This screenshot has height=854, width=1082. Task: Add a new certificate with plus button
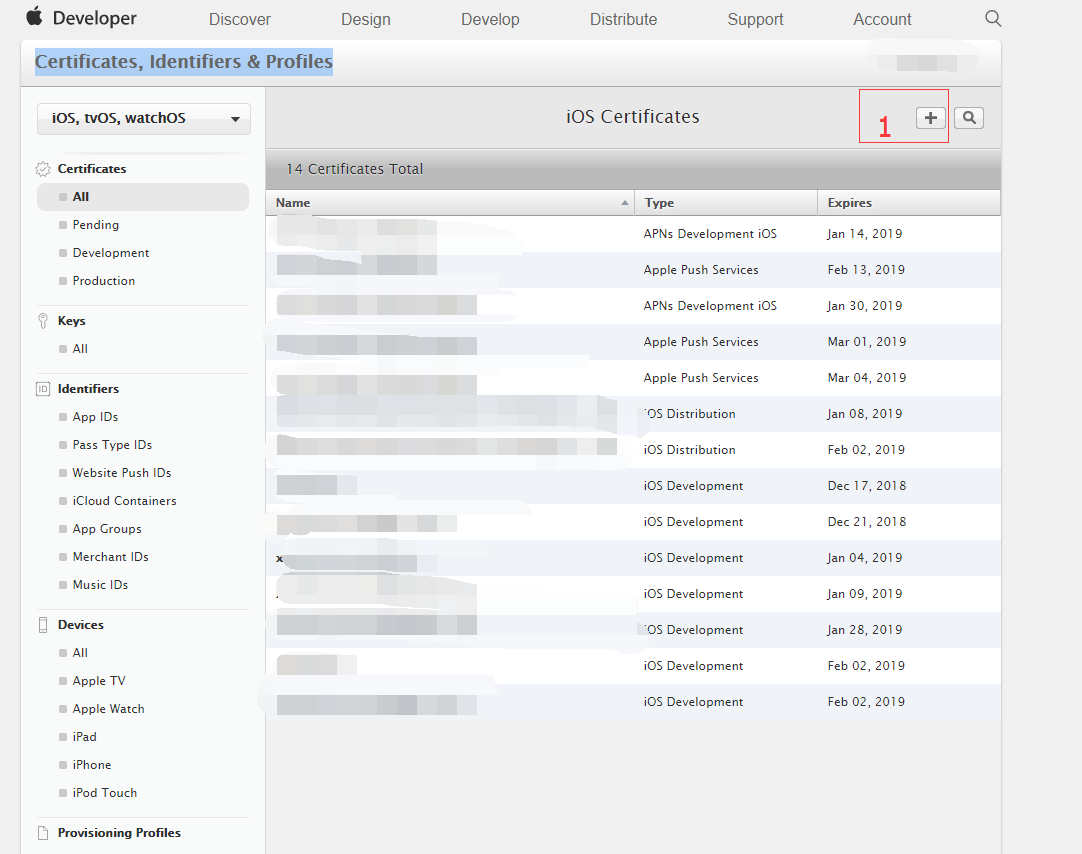930,118
